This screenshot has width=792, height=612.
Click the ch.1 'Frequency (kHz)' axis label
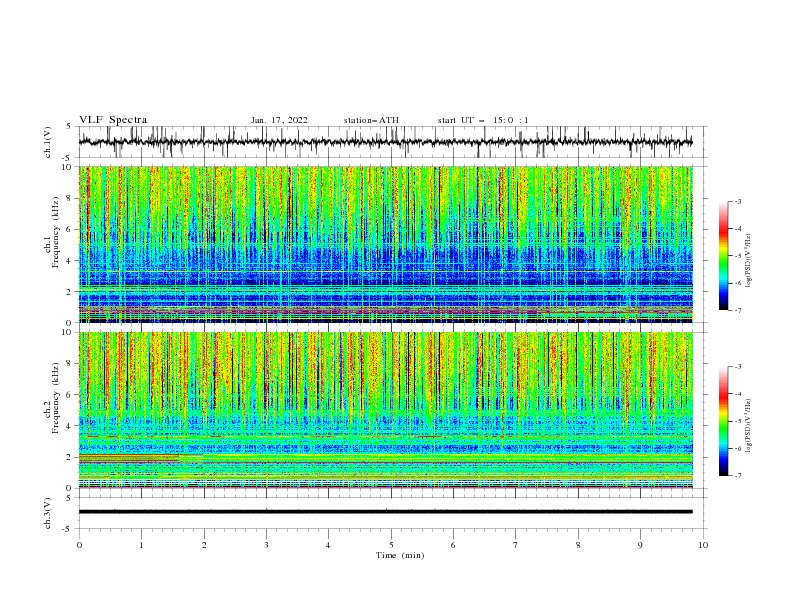pyautogui.click(x=56, y=233)
